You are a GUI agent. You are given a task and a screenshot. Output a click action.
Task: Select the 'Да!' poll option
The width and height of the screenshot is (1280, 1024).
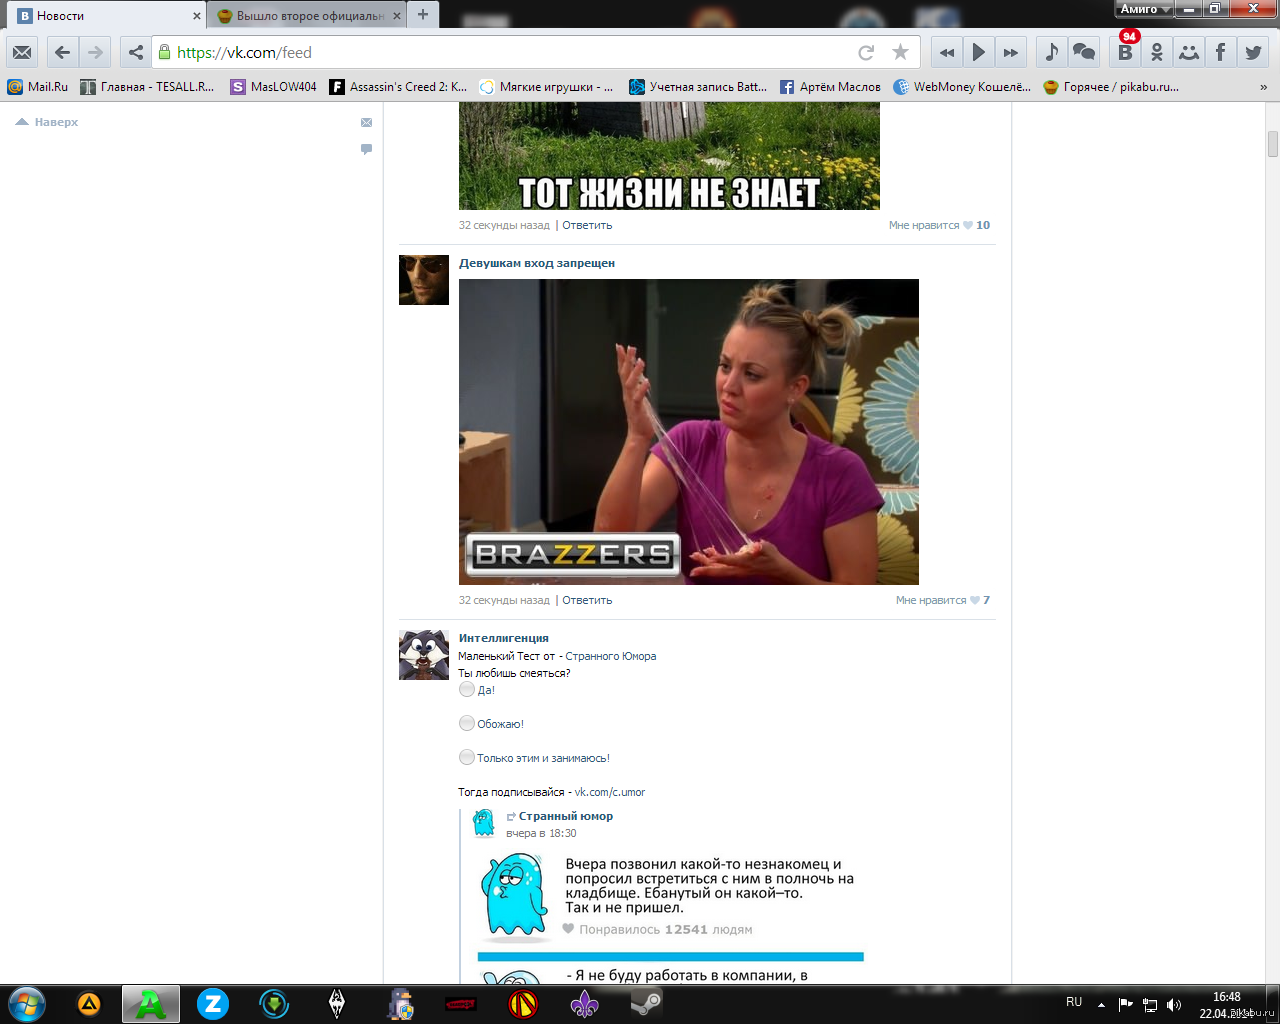pyautogui.click(x=467, y=689)
